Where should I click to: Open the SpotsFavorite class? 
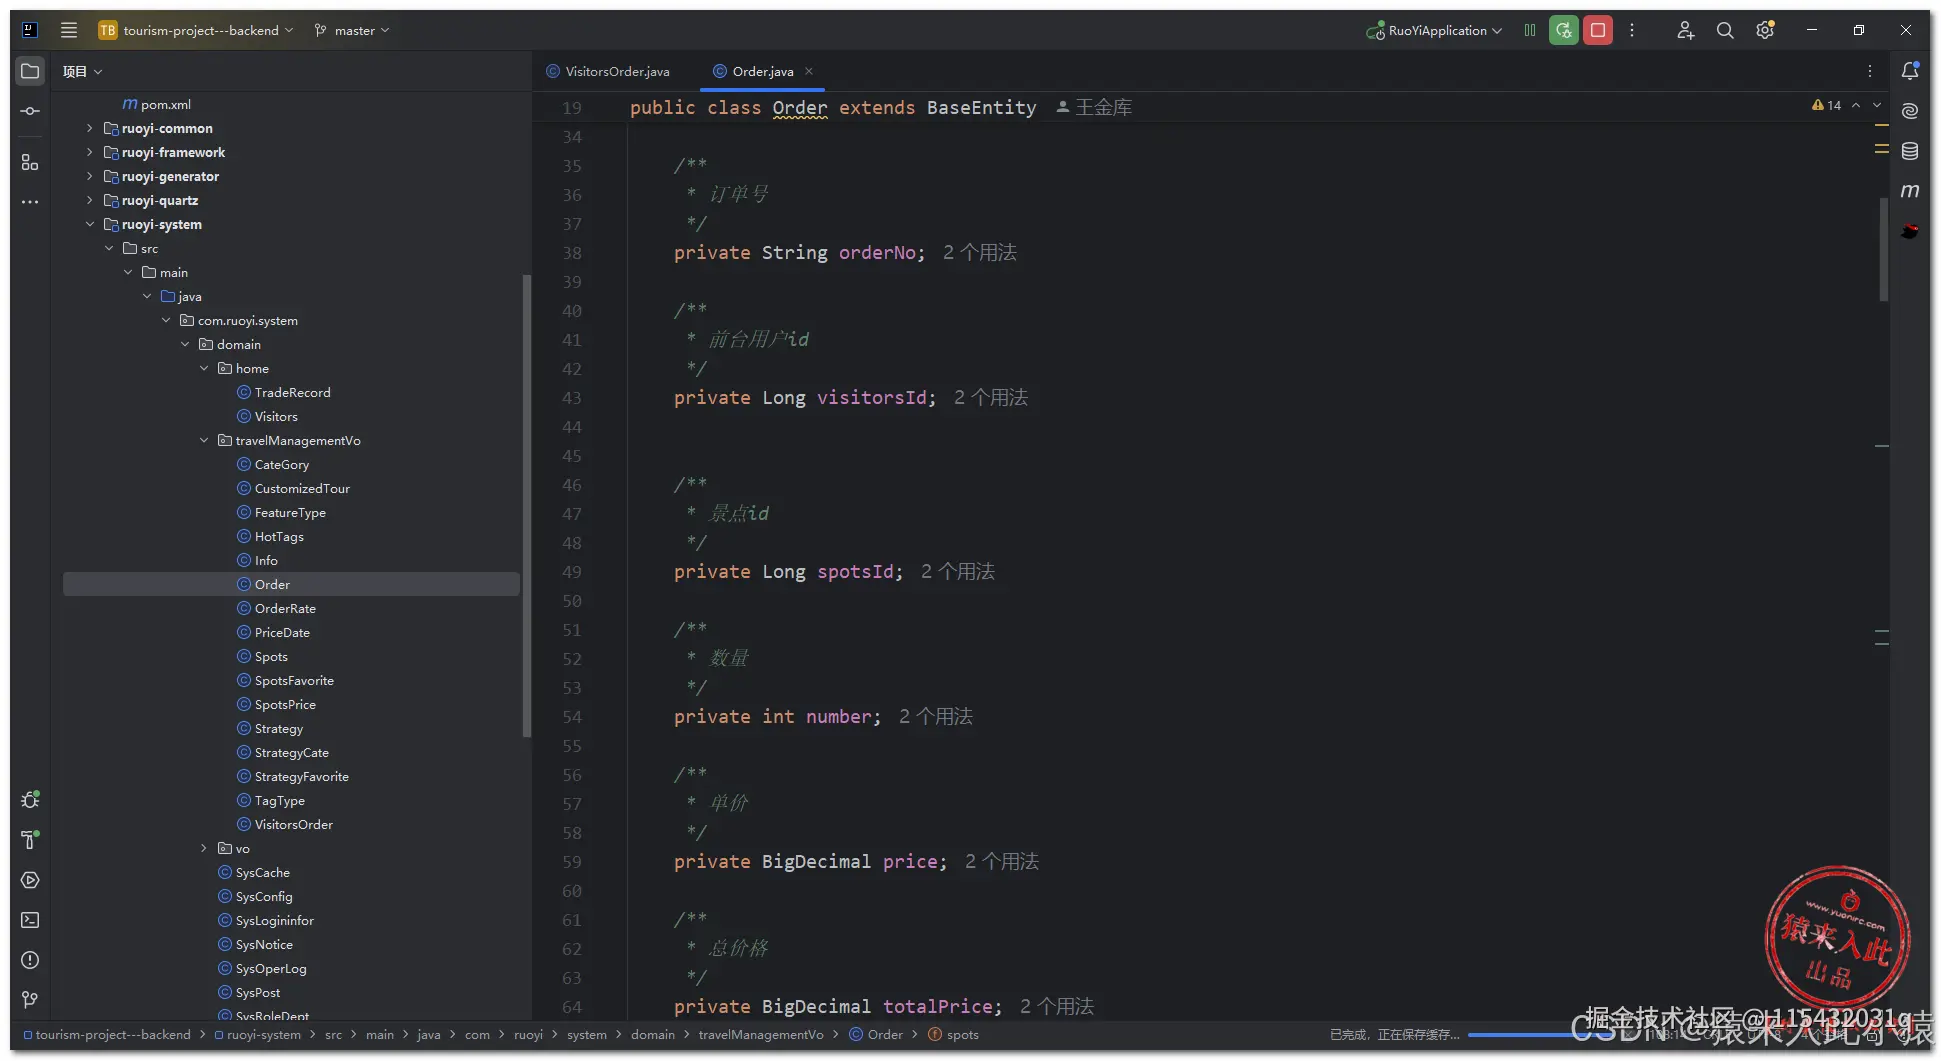point(285,680)
